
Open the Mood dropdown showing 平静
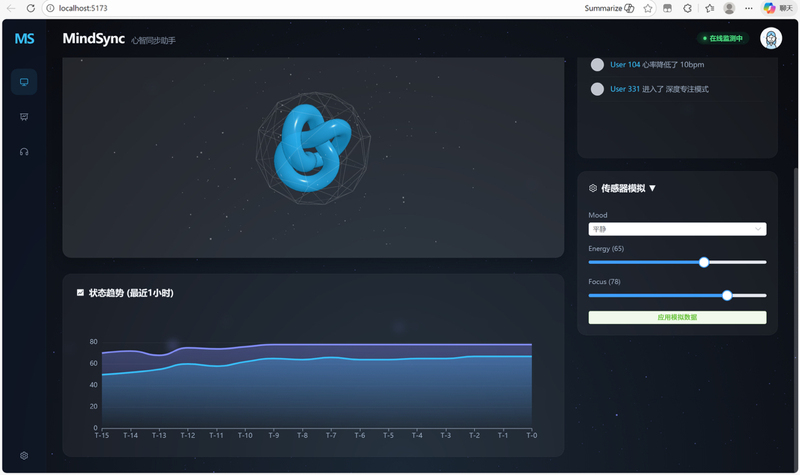[x=677, y=229]
